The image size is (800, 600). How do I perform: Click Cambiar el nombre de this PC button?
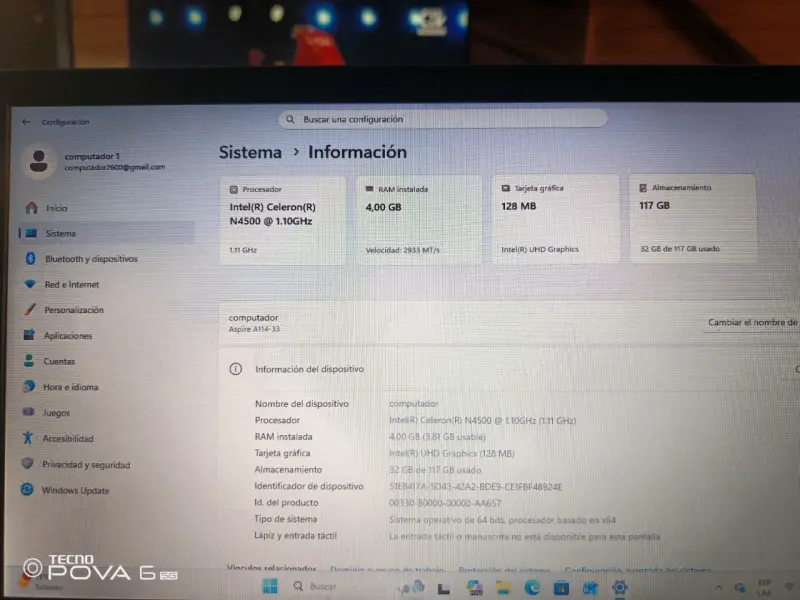[x=752, y=322]
